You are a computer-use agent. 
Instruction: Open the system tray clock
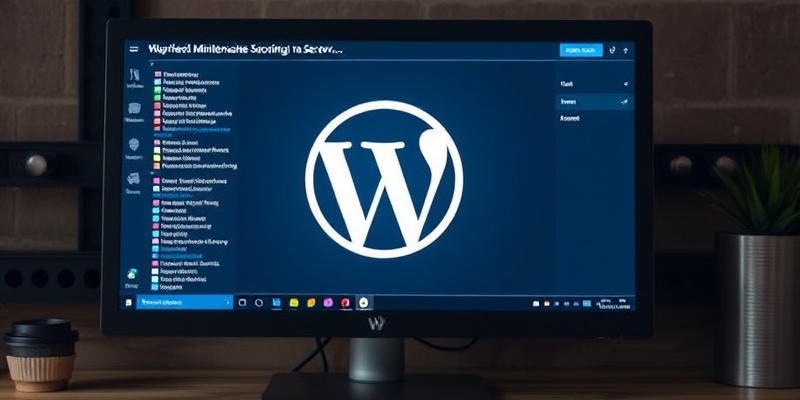tap(614, 304)
